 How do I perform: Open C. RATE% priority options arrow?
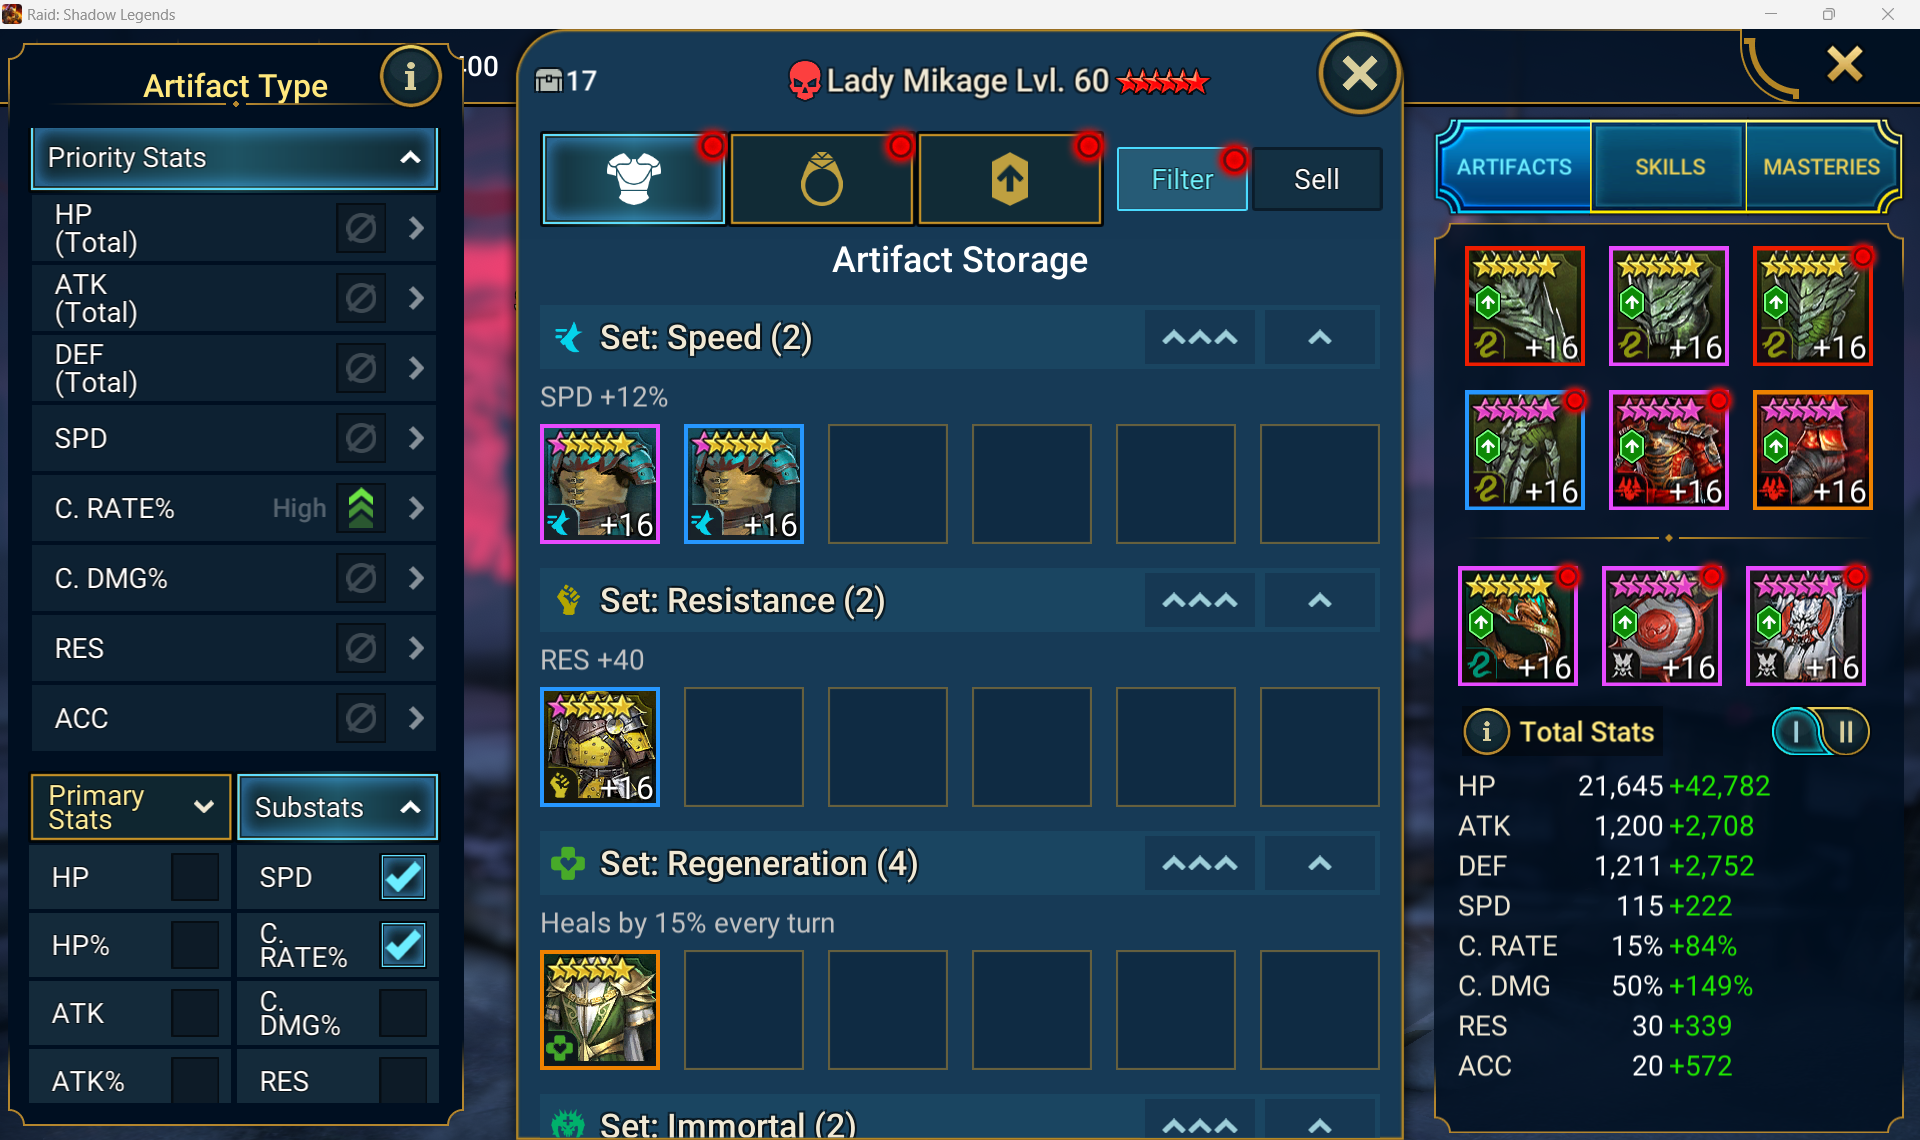pos(416,508)
